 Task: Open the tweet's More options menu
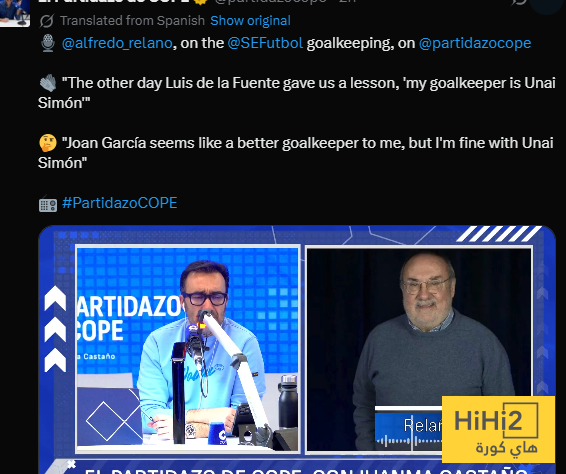click(547, 4)
